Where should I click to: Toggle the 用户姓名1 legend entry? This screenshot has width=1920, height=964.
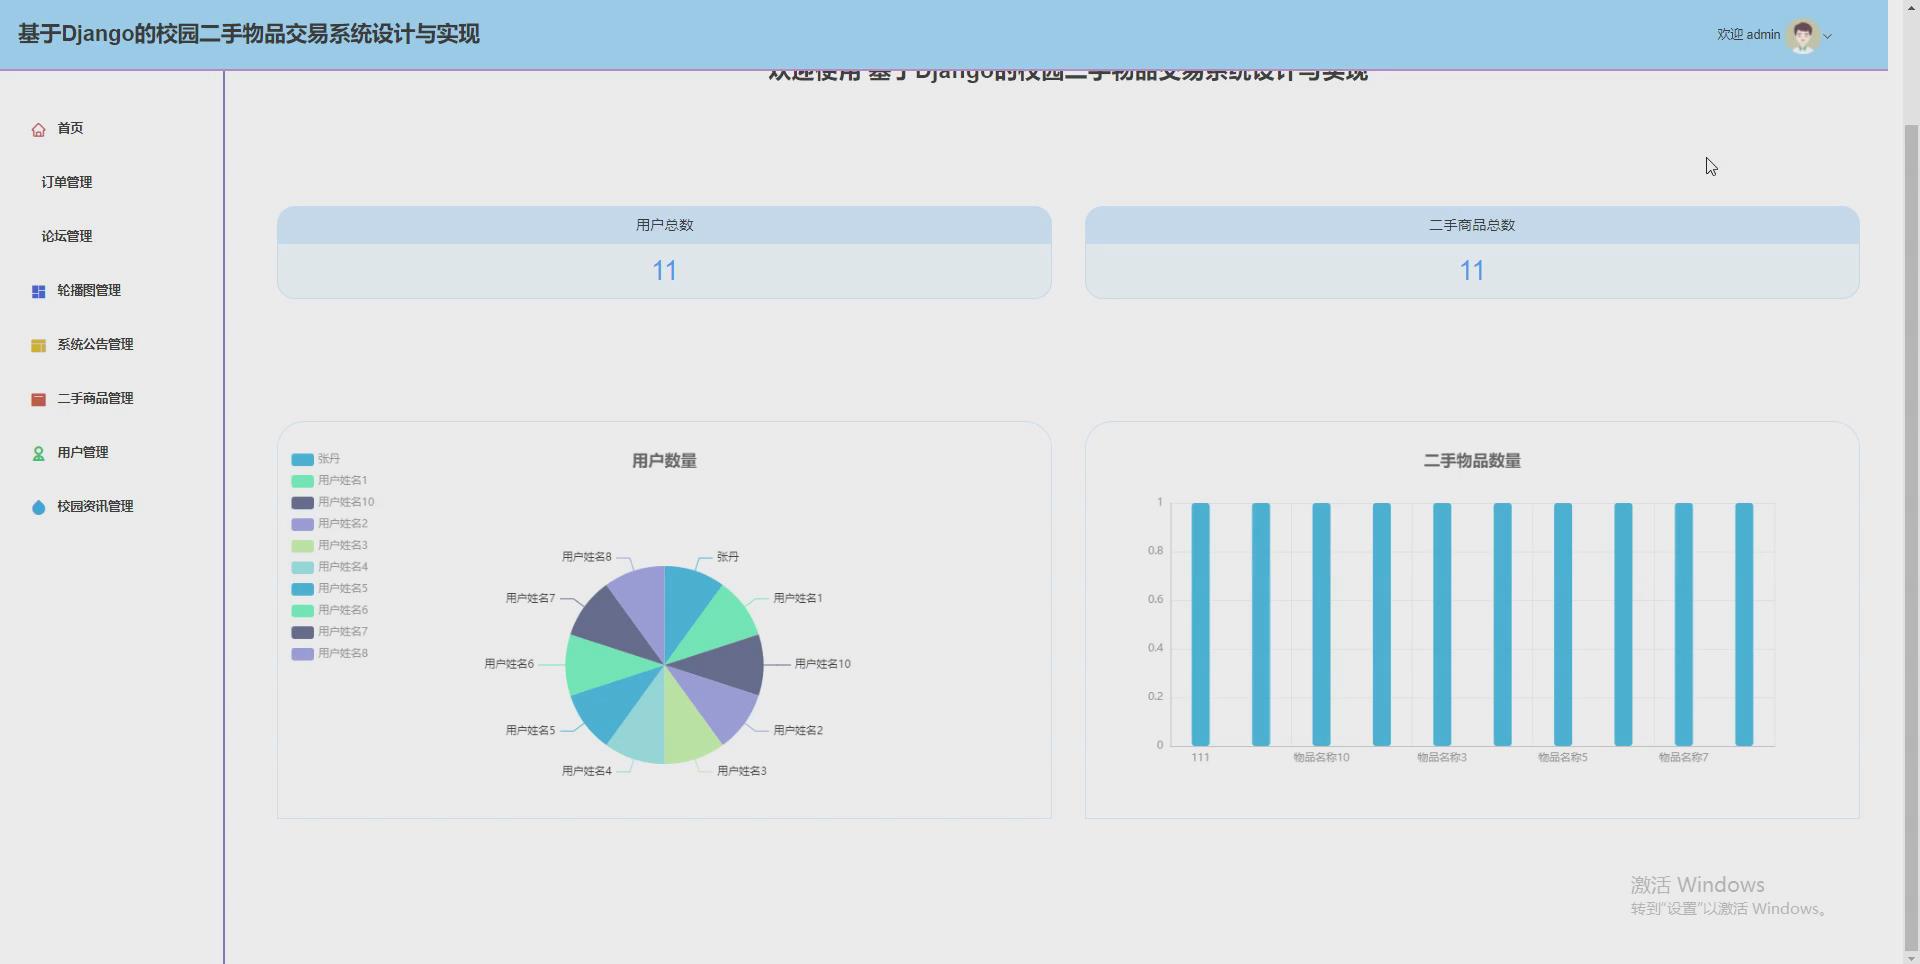329,481
